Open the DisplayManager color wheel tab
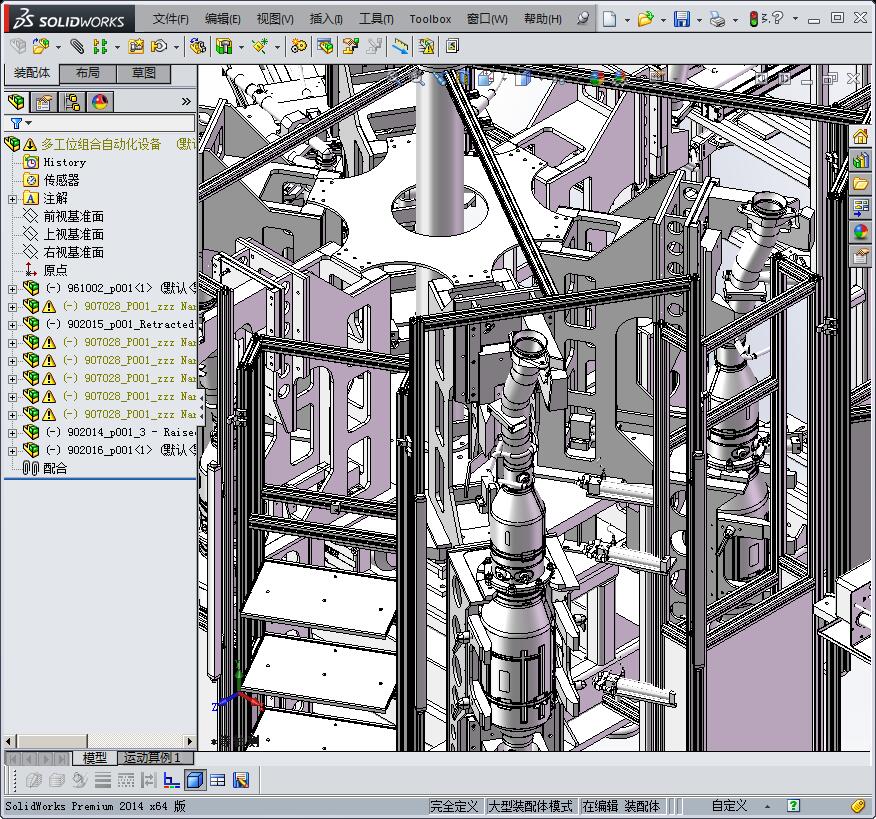The image size is (876, 819). point(100,102)
